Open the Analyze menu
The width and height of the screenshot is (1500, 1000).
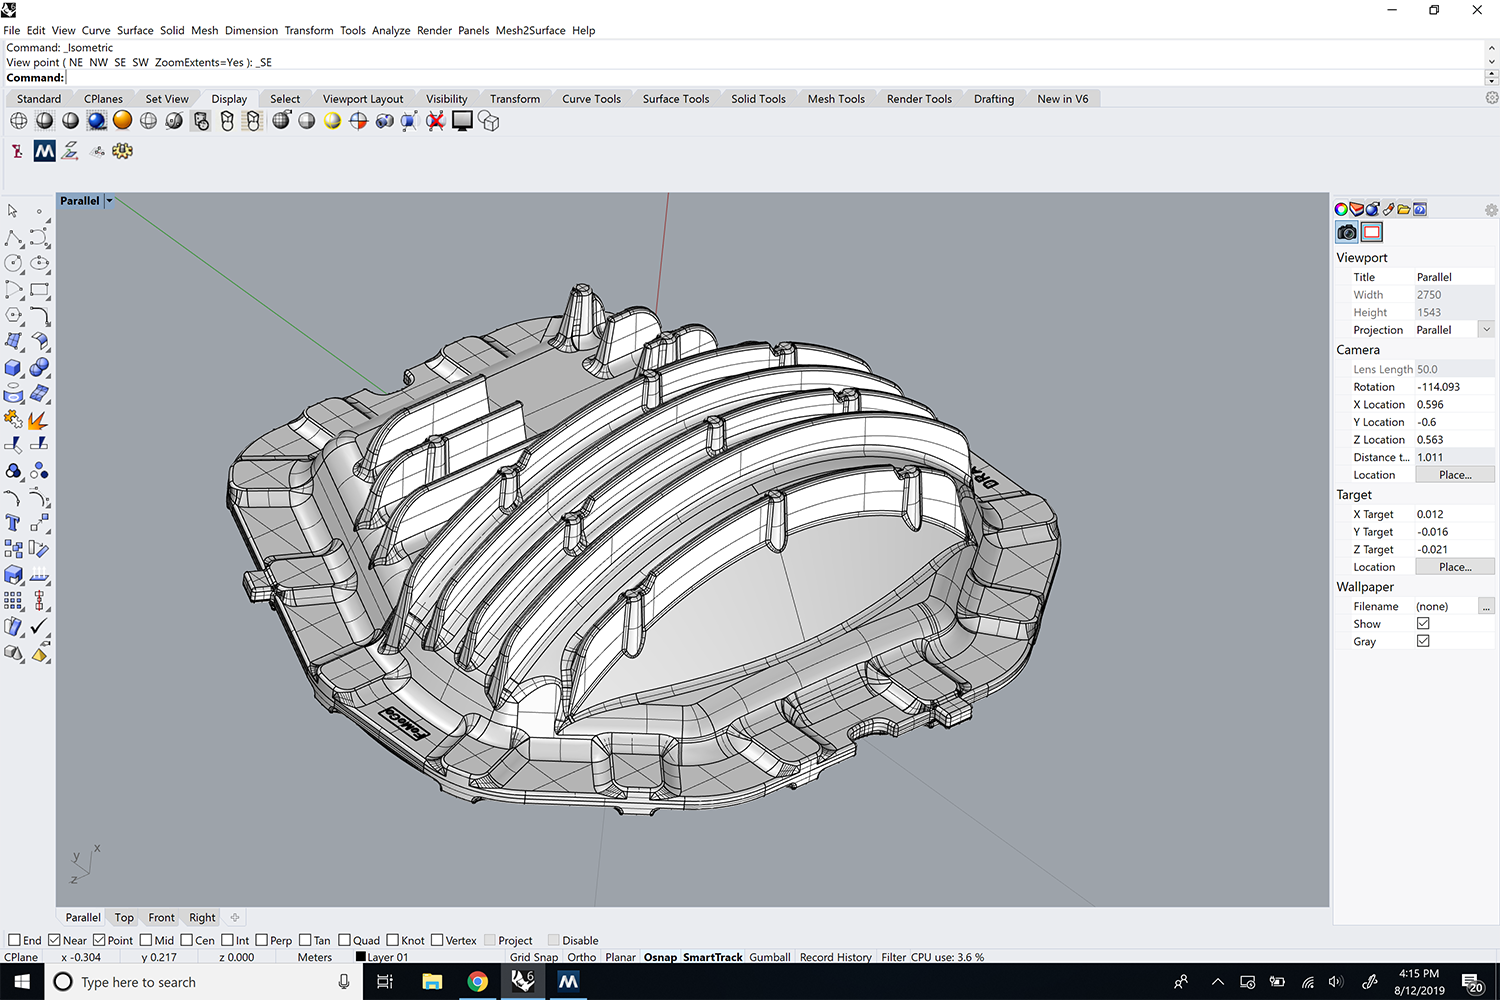click(x=391, y=30)
